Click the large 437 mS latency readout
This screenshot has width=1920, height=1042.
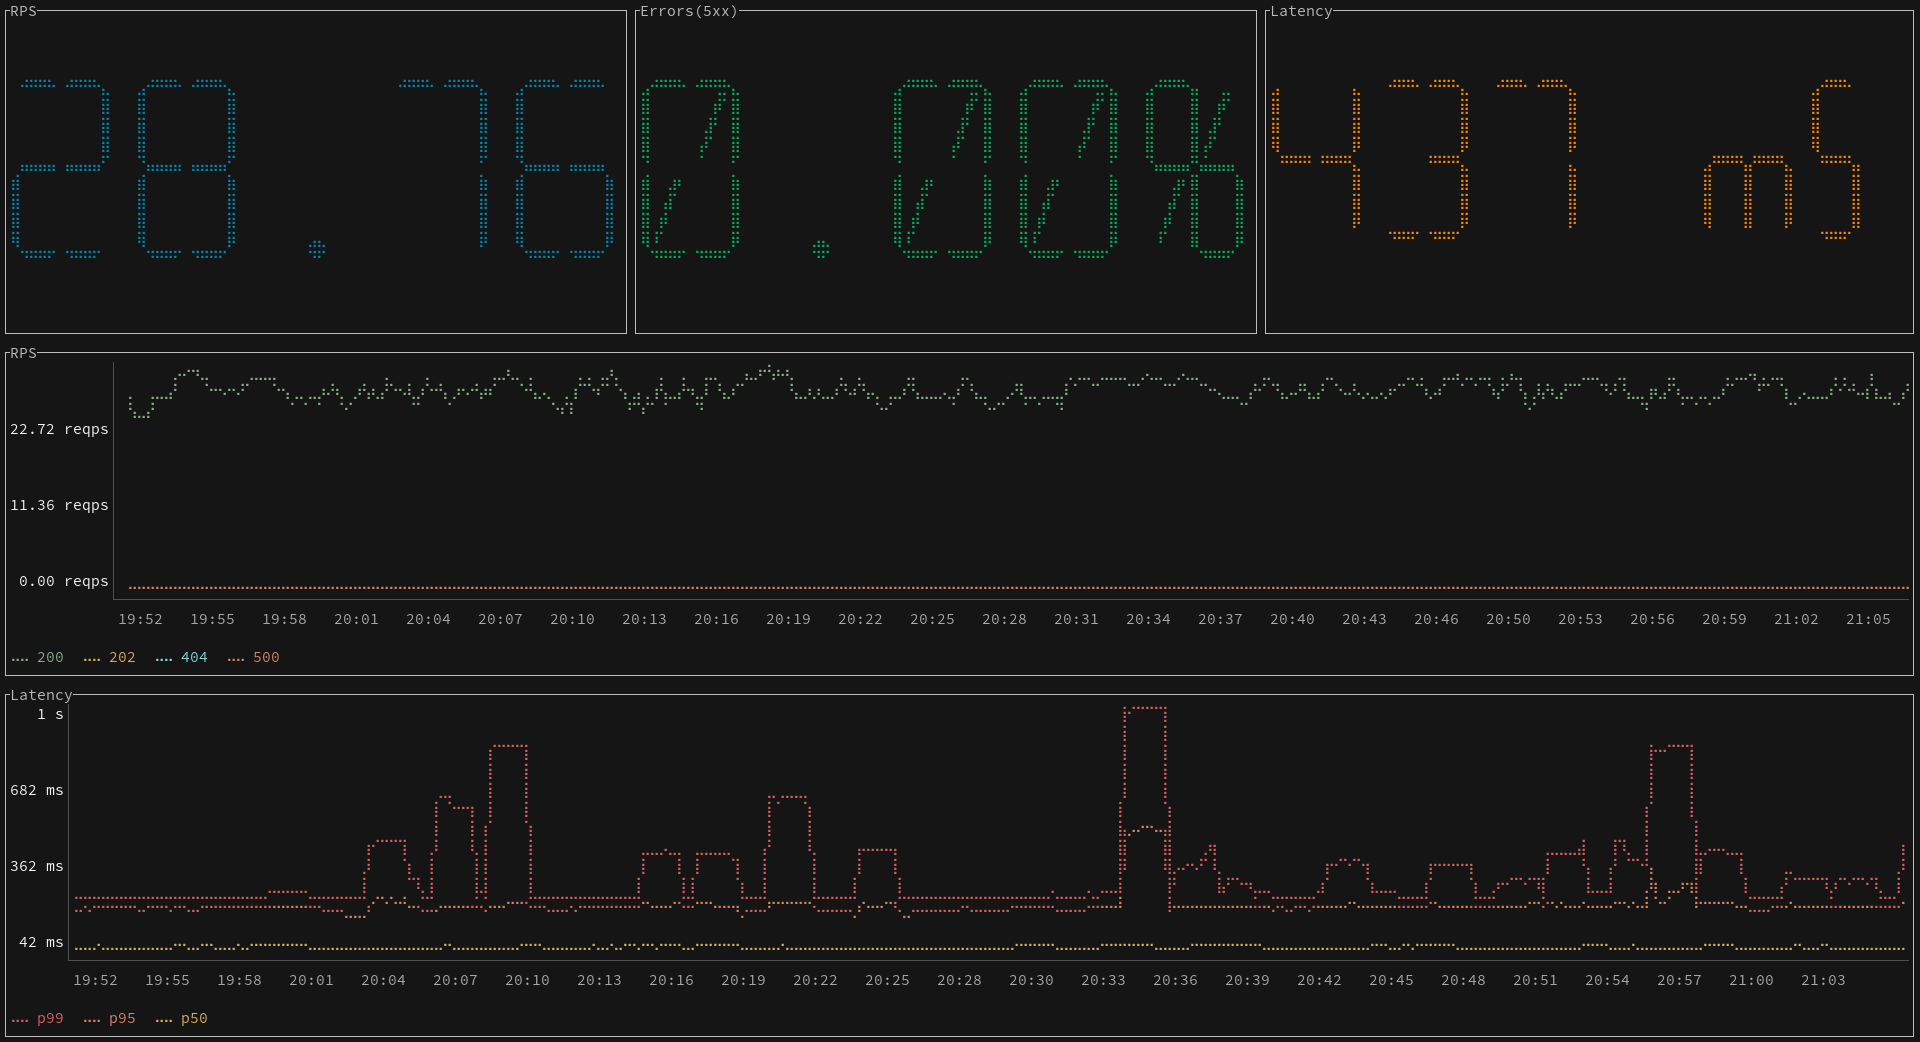(1565, 160)
